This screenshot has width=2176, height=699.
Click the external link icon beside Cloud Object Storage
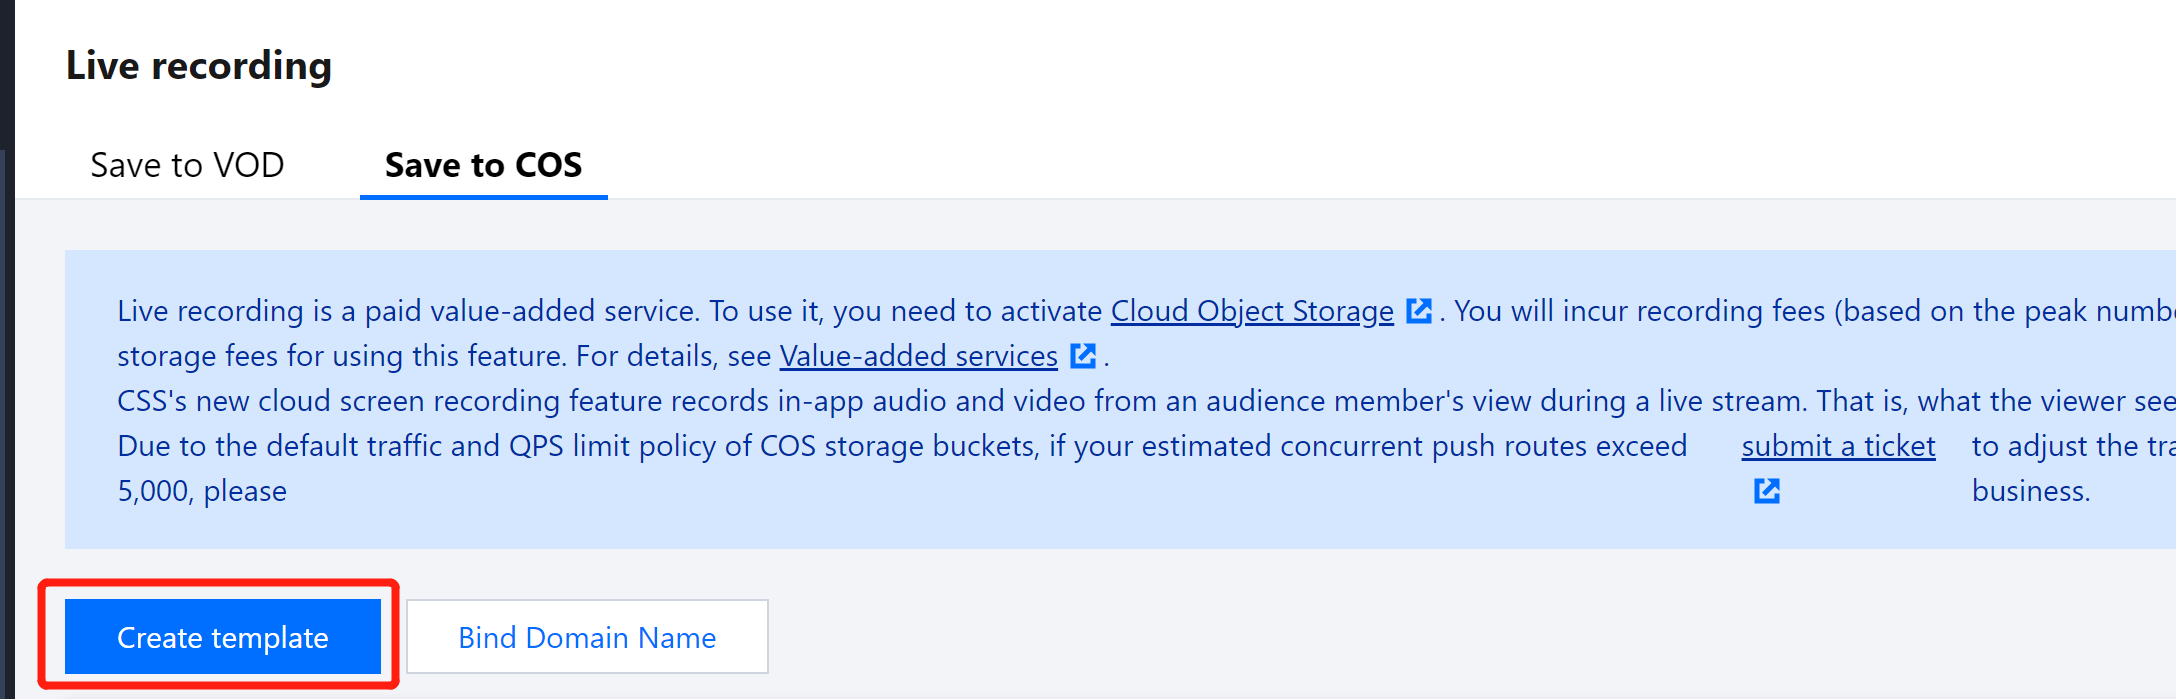coord(1418,311)
